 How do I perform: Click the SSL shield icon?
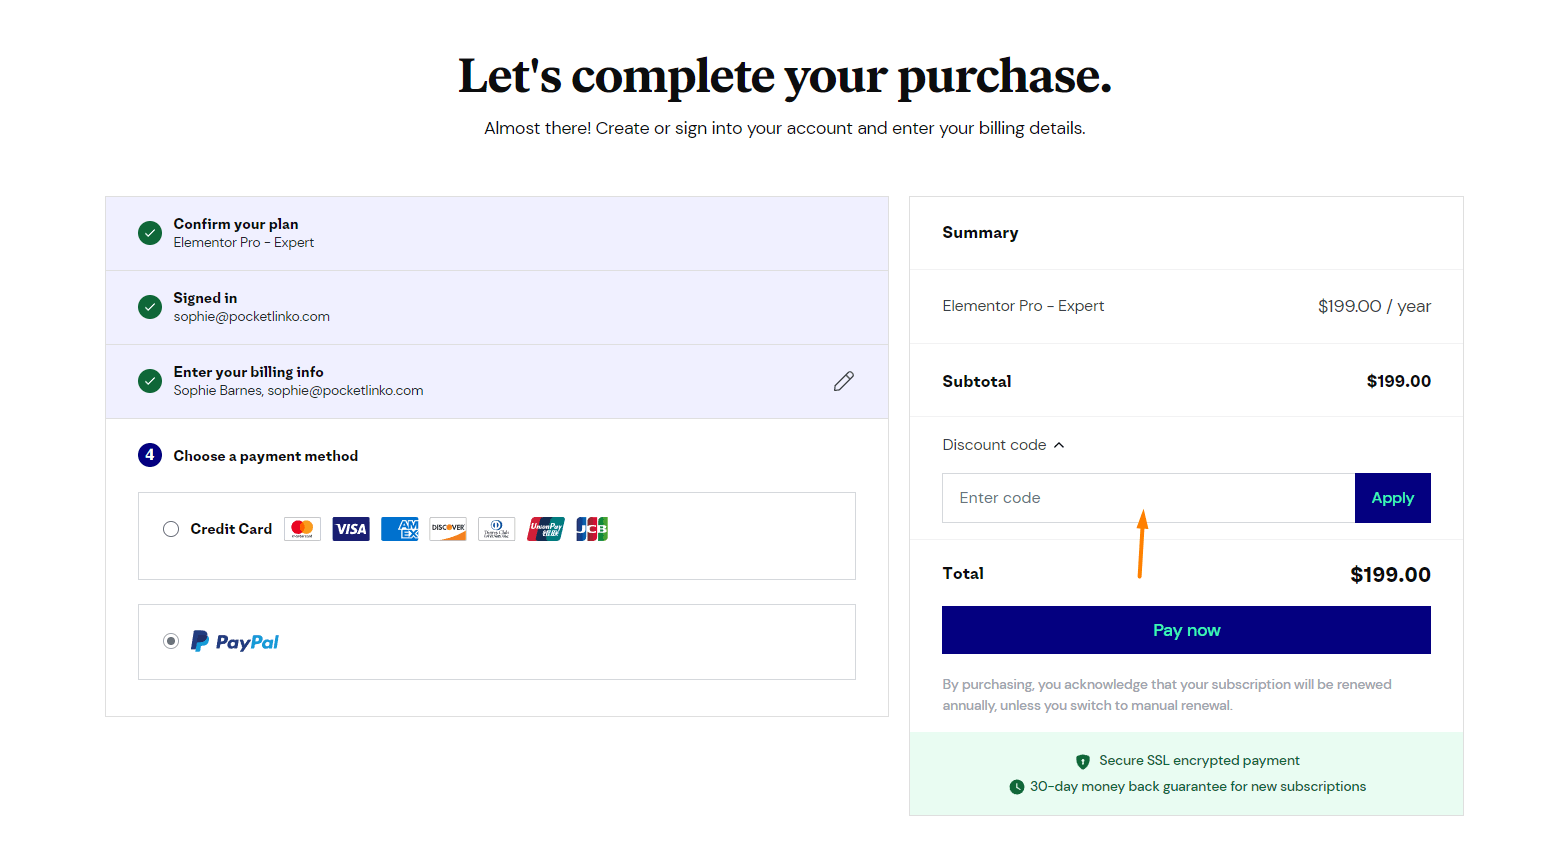(x=1083, y=761)
